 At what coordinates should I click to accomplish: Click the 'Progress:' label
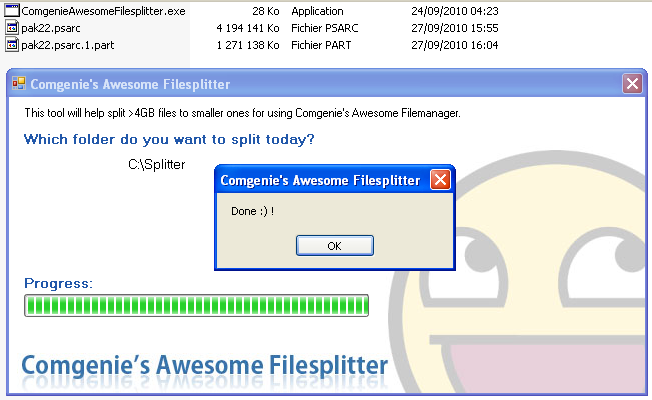point(58,284)
